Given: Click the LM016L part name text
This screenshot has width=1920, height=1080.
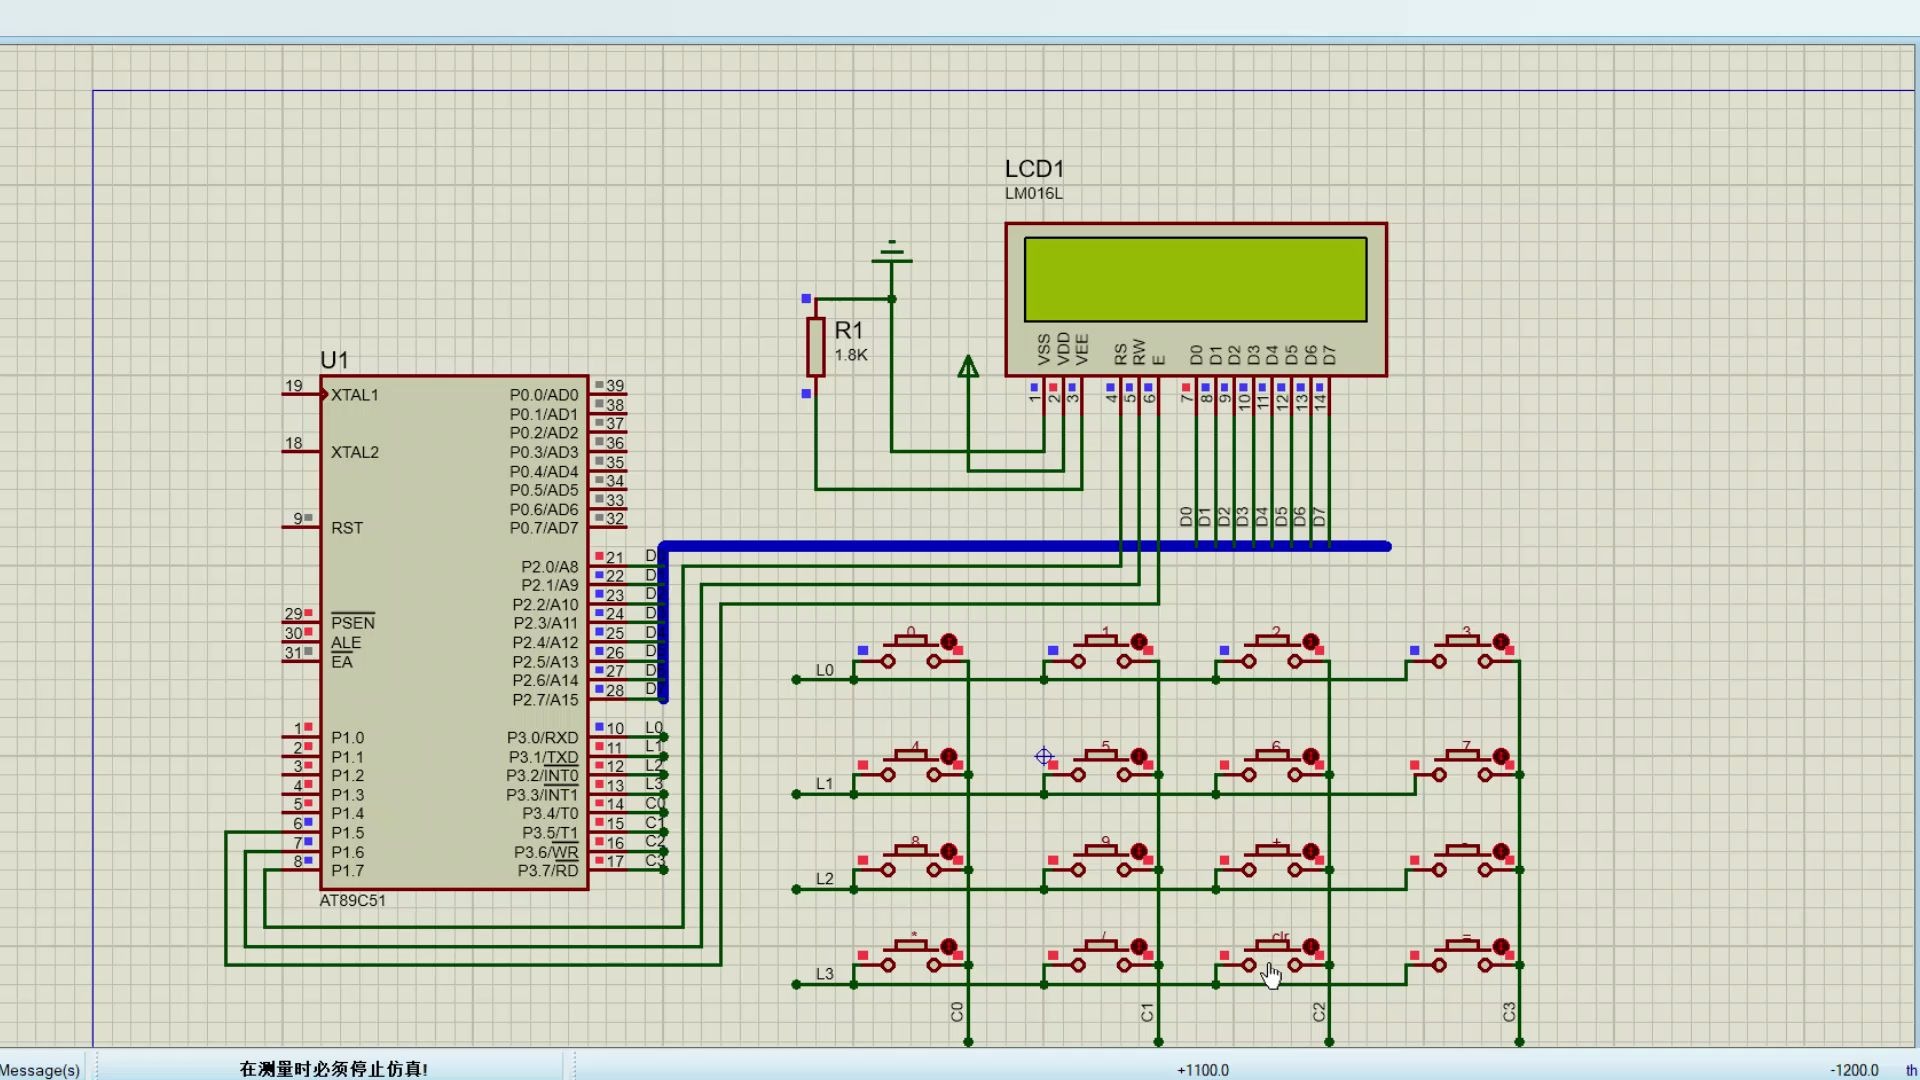Looking at the screenshot, I should tap(1034, 194).
